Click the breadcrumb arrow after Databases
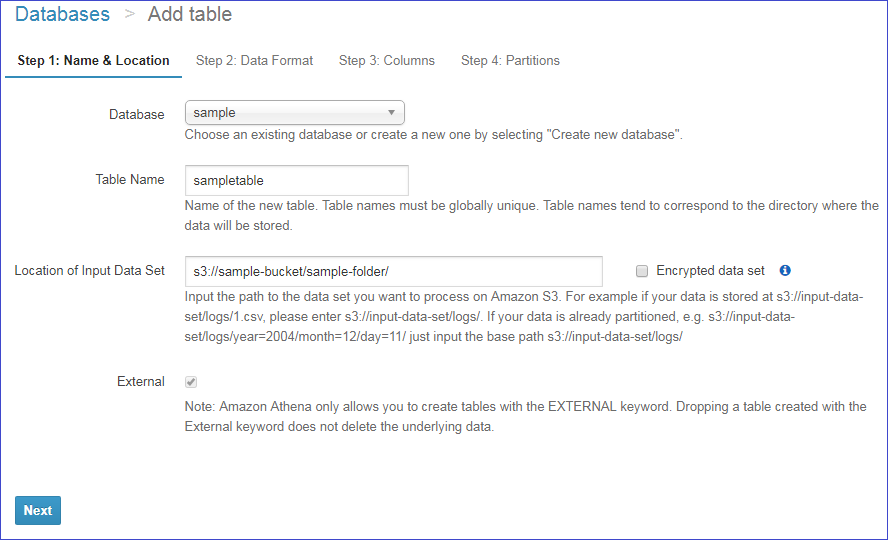888x540 pixels. click(x=129, y=15)
